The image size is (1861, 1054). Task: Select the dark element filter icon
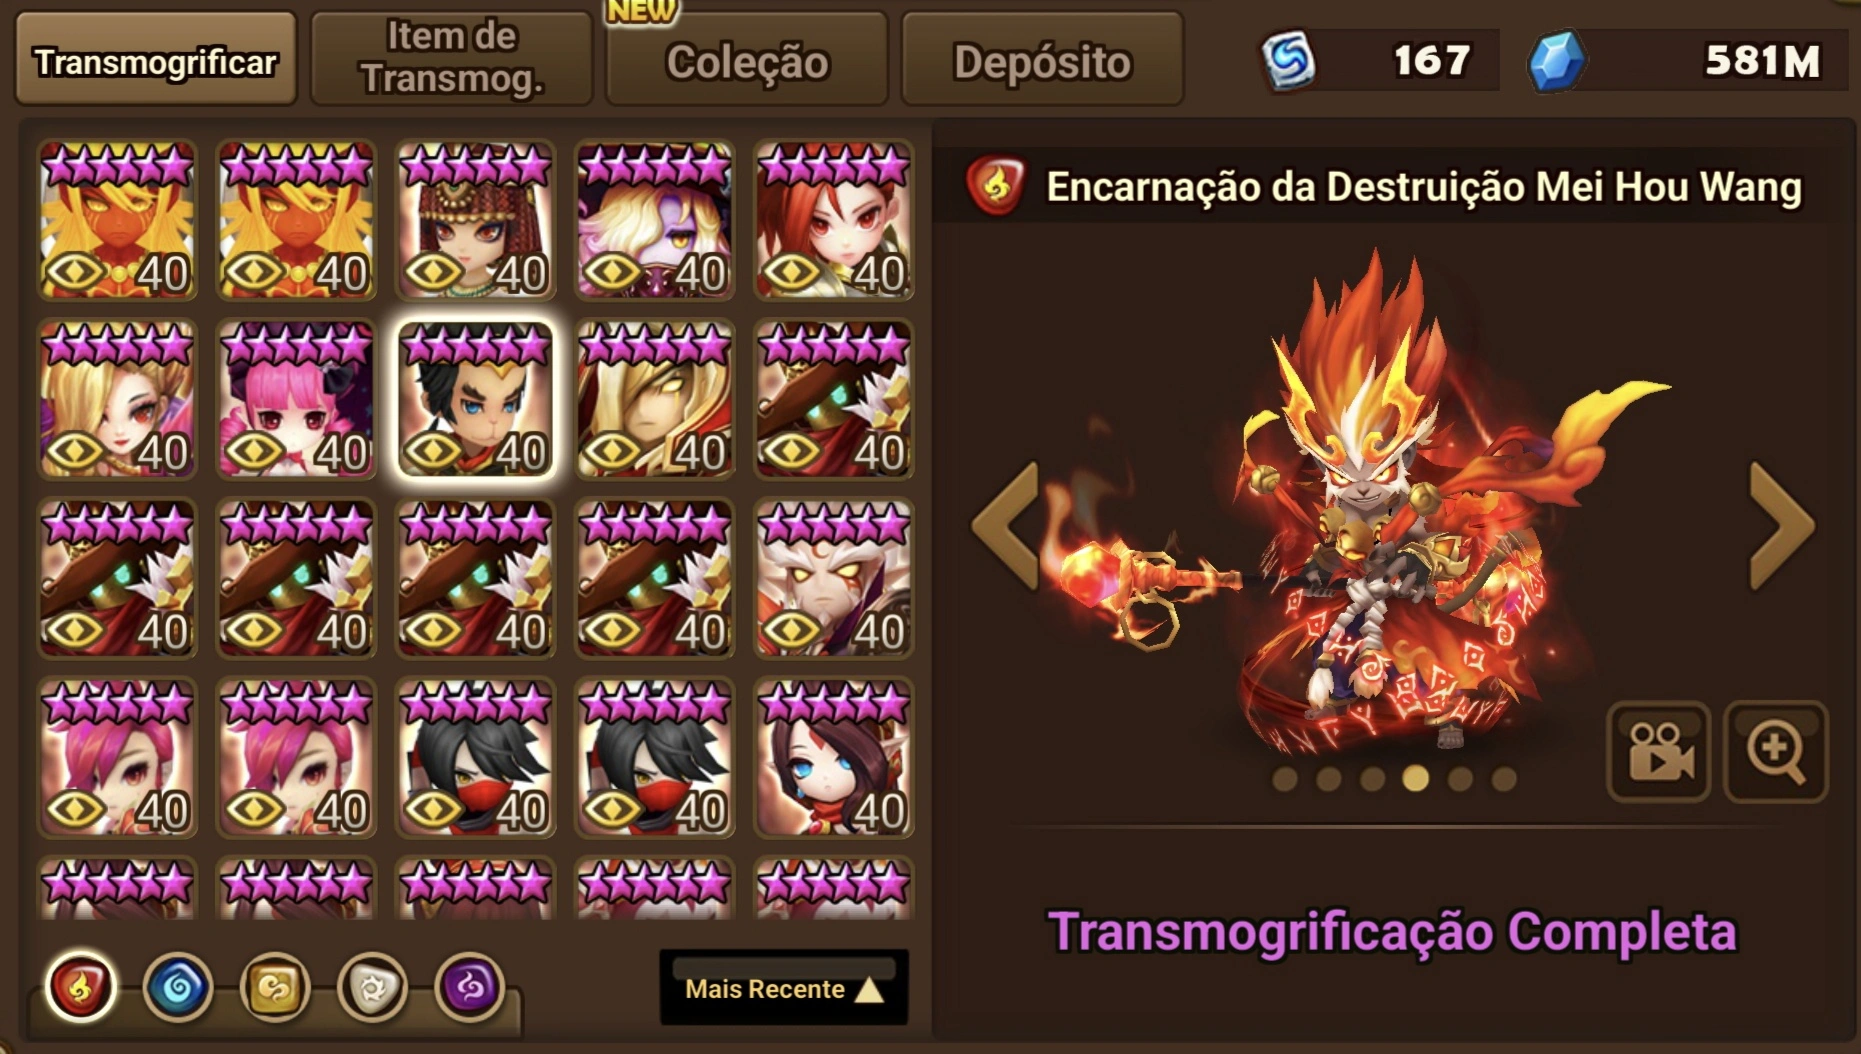[469, 988]
